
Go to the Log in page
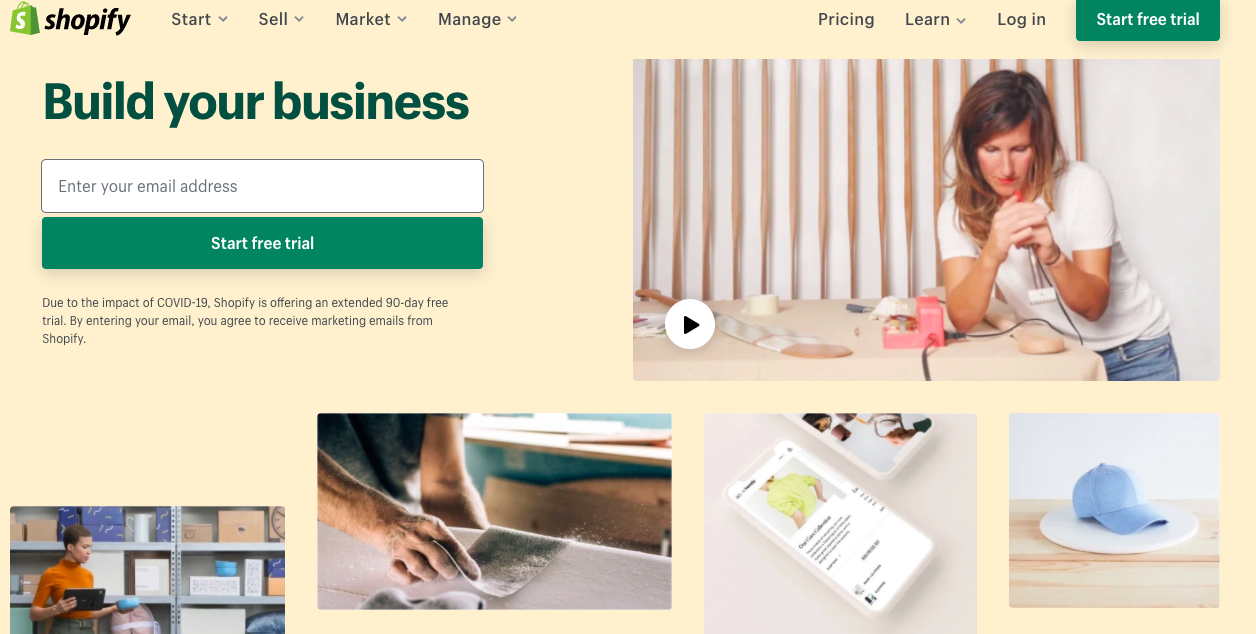click(1021, 19)
